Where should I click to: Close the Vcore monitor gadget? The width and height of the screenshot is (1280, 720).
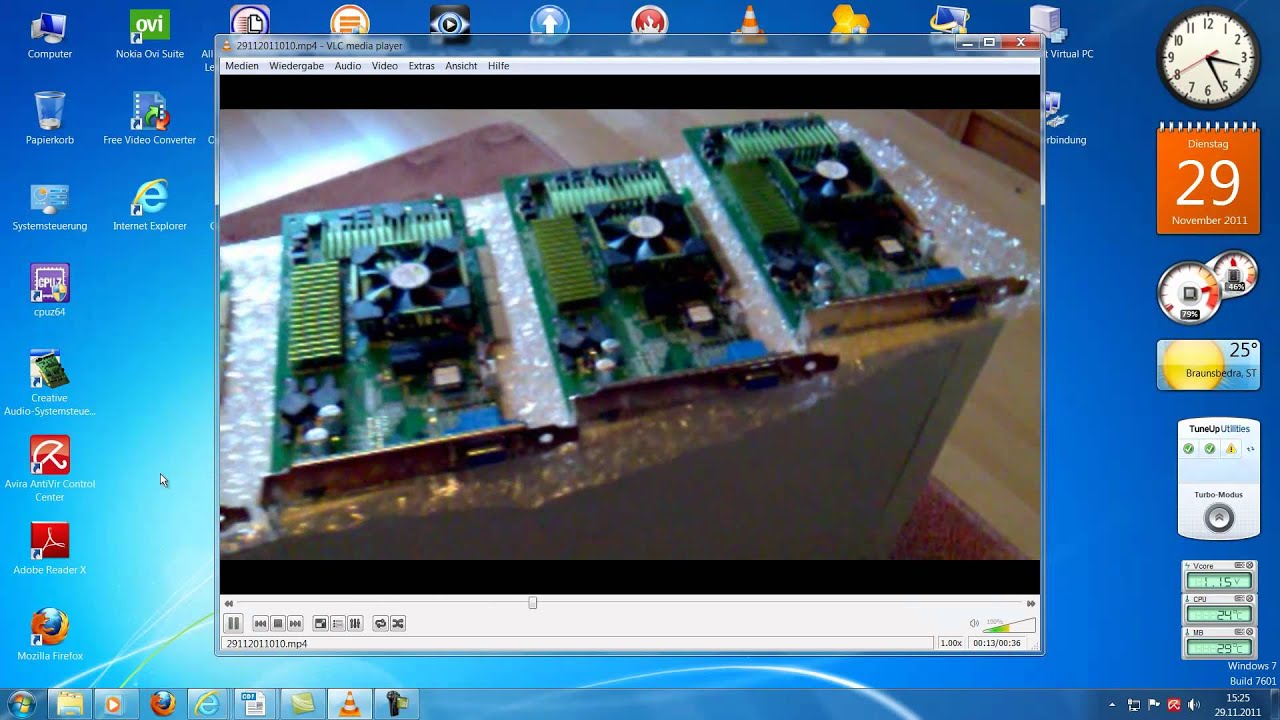[x=1249, y=566]
